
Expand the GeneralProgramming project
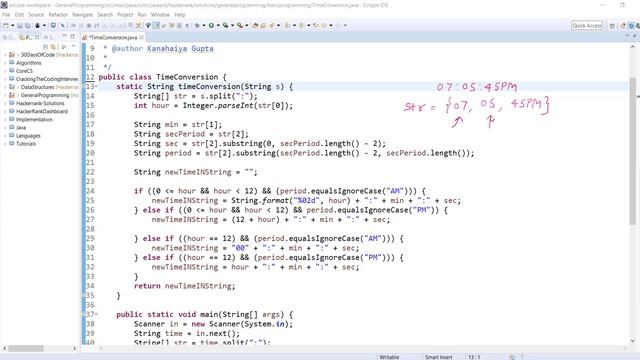[x=5, y=95]
